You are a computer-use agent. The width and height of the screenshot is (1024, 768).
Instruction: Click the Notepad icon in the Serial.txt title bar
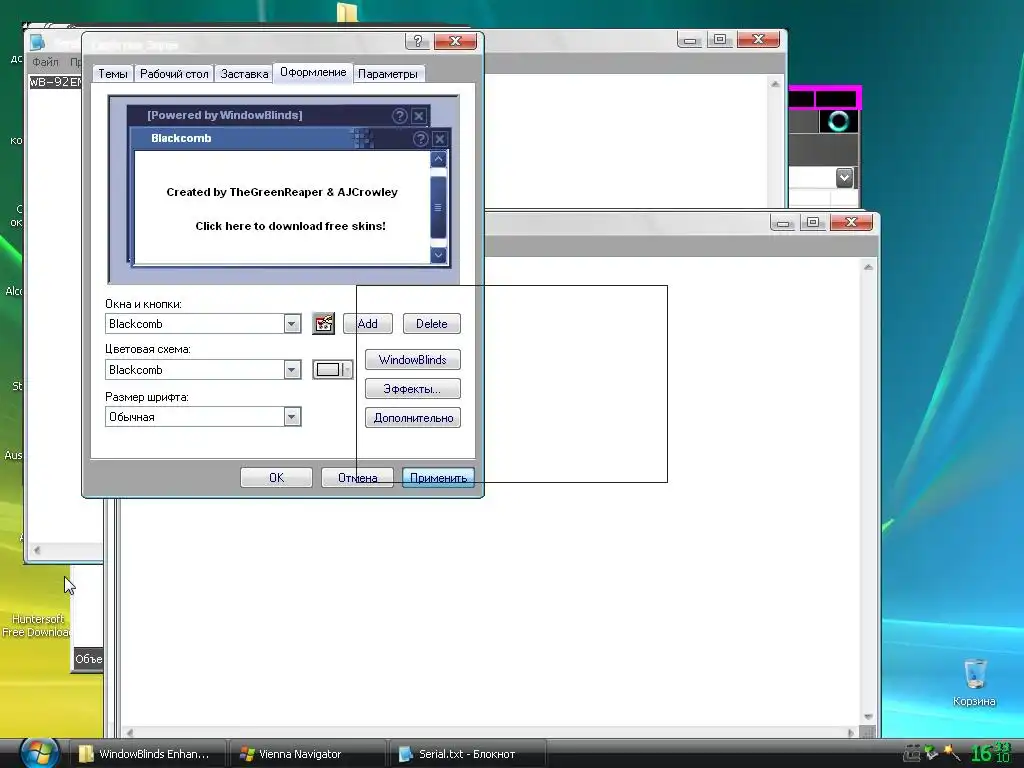point(37,42)
